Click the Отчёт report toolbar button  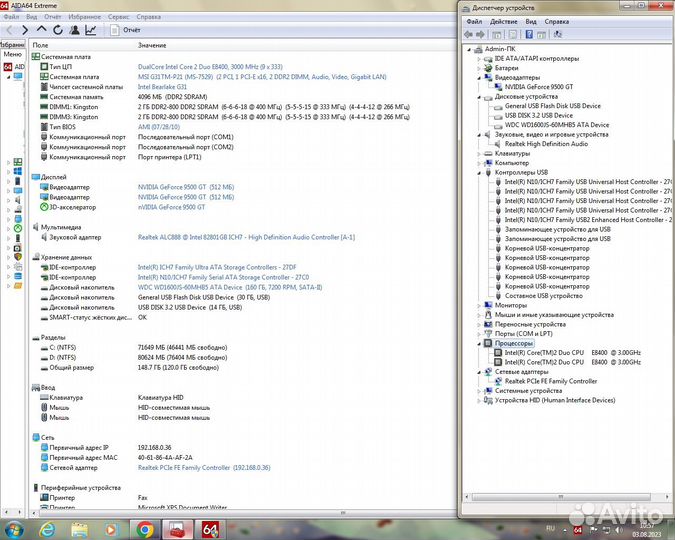(x=125, y=30)
